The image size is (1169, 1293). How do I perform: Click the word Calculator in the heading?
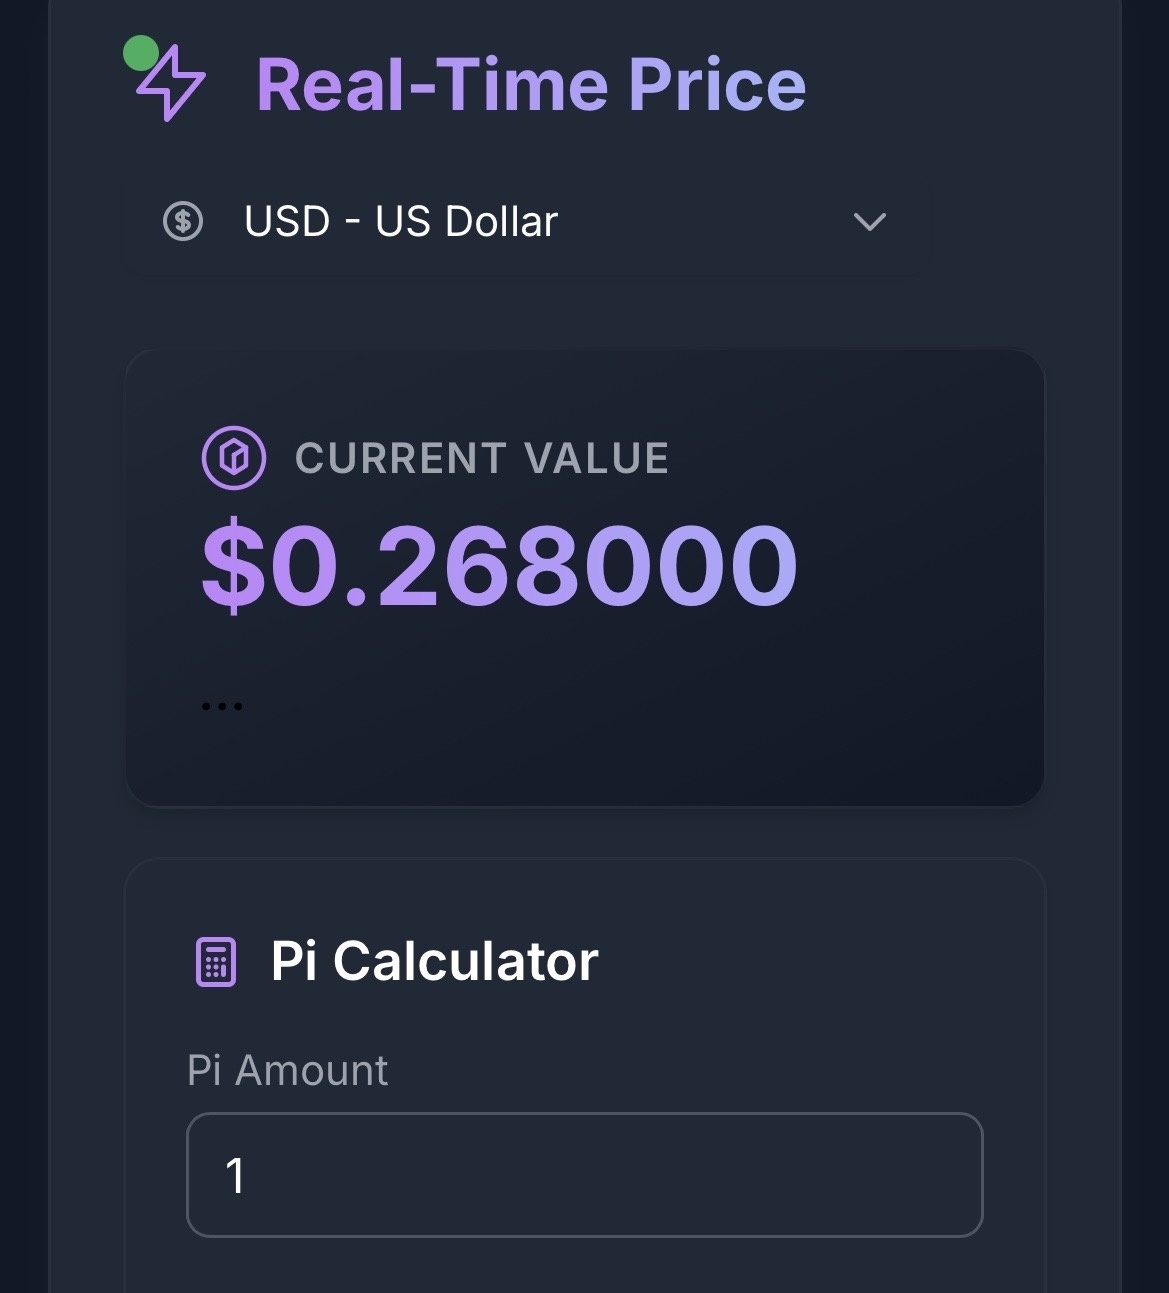click(x=465, y=962)
